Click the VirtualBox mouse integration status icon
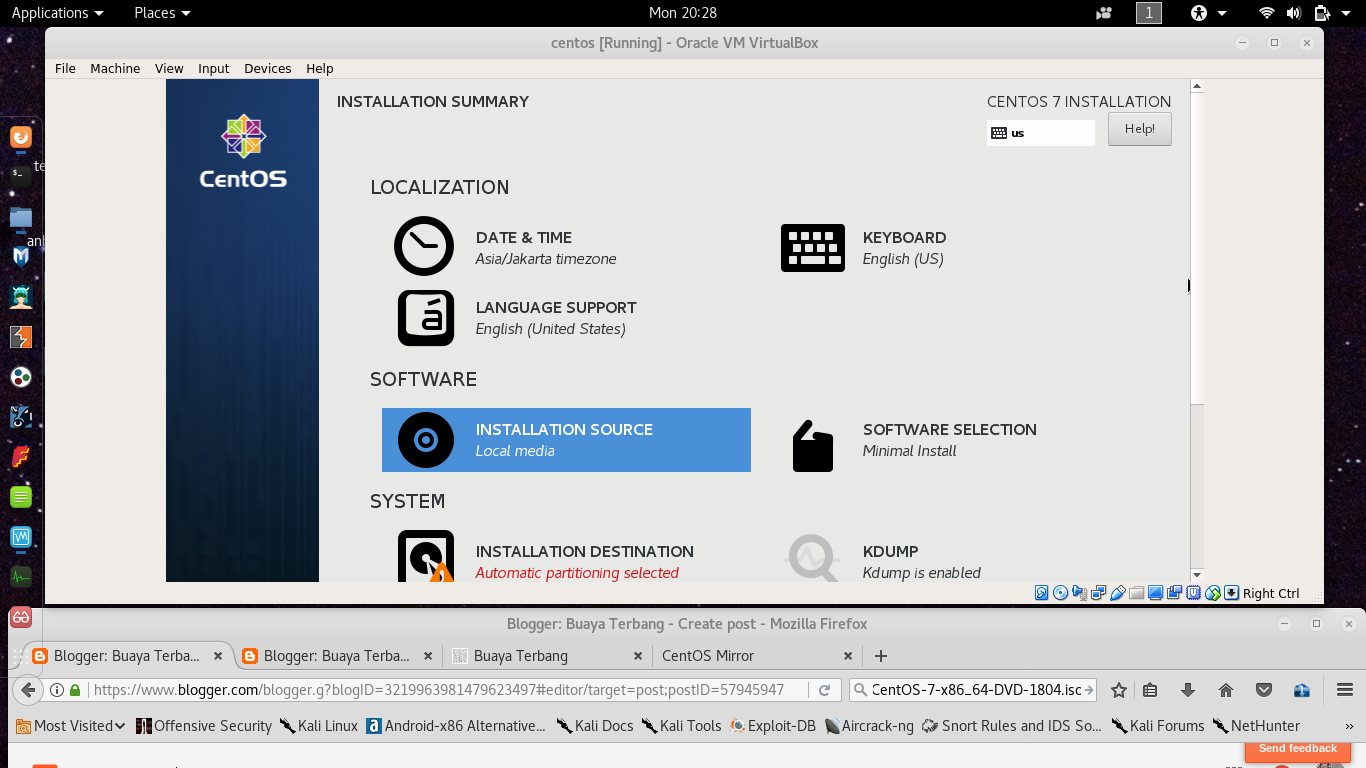Viewport: 1366px width, 768px height. pyautogui.click(x=1213, y=593)
